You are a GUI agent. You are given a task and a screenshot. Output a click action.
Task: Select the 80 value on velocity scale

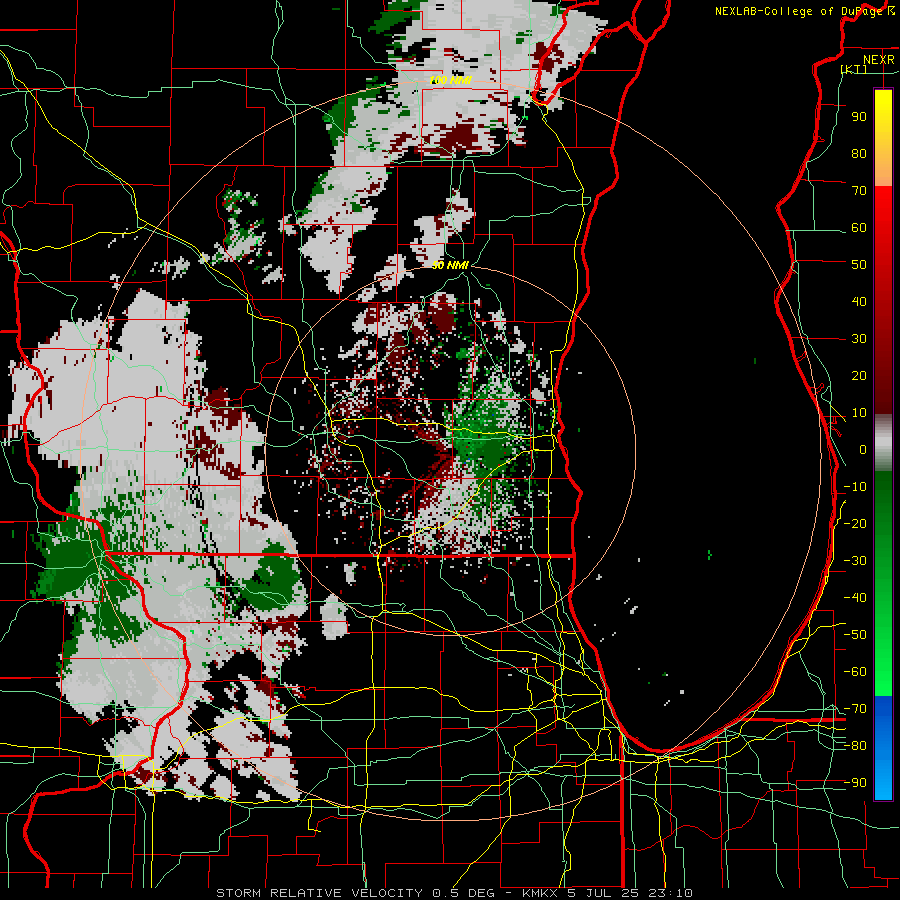tap(859, 154)
